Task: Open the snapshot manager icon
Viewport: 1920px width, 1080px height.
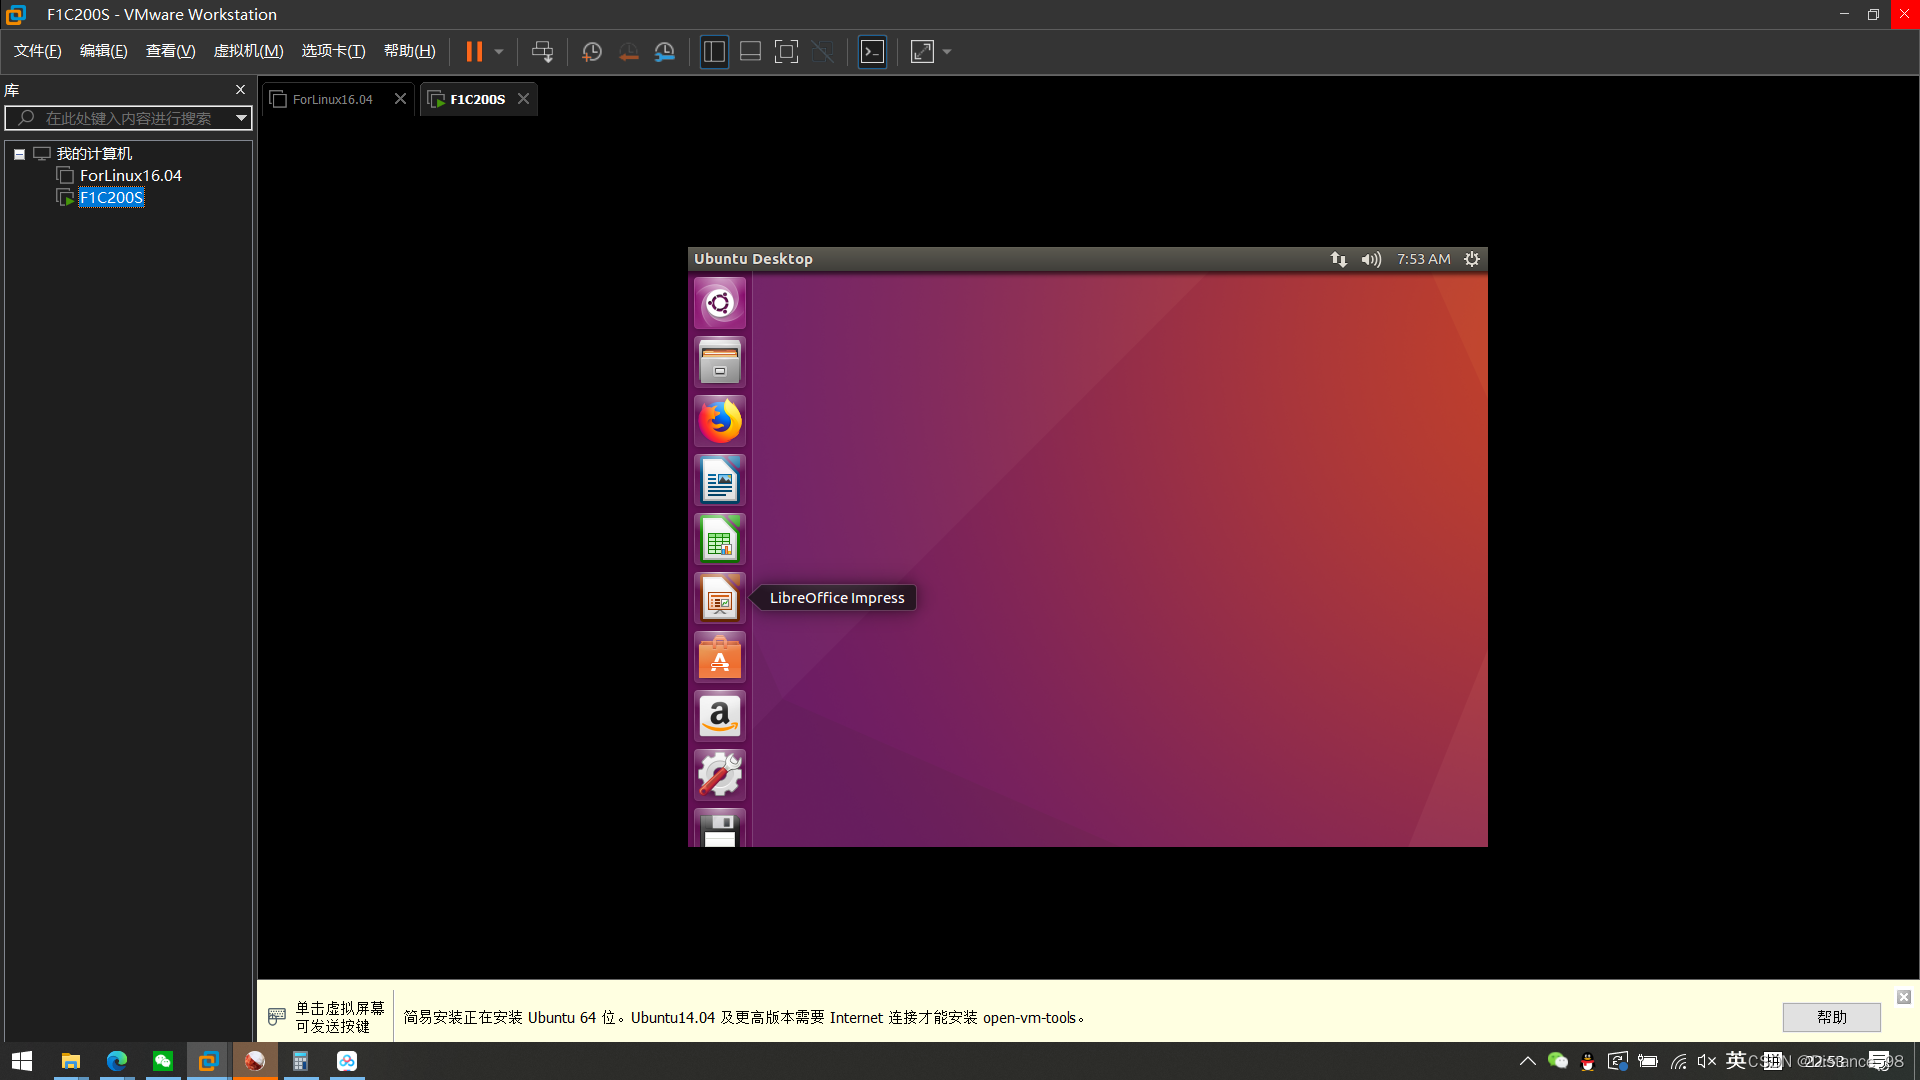Action: (665, 52)
